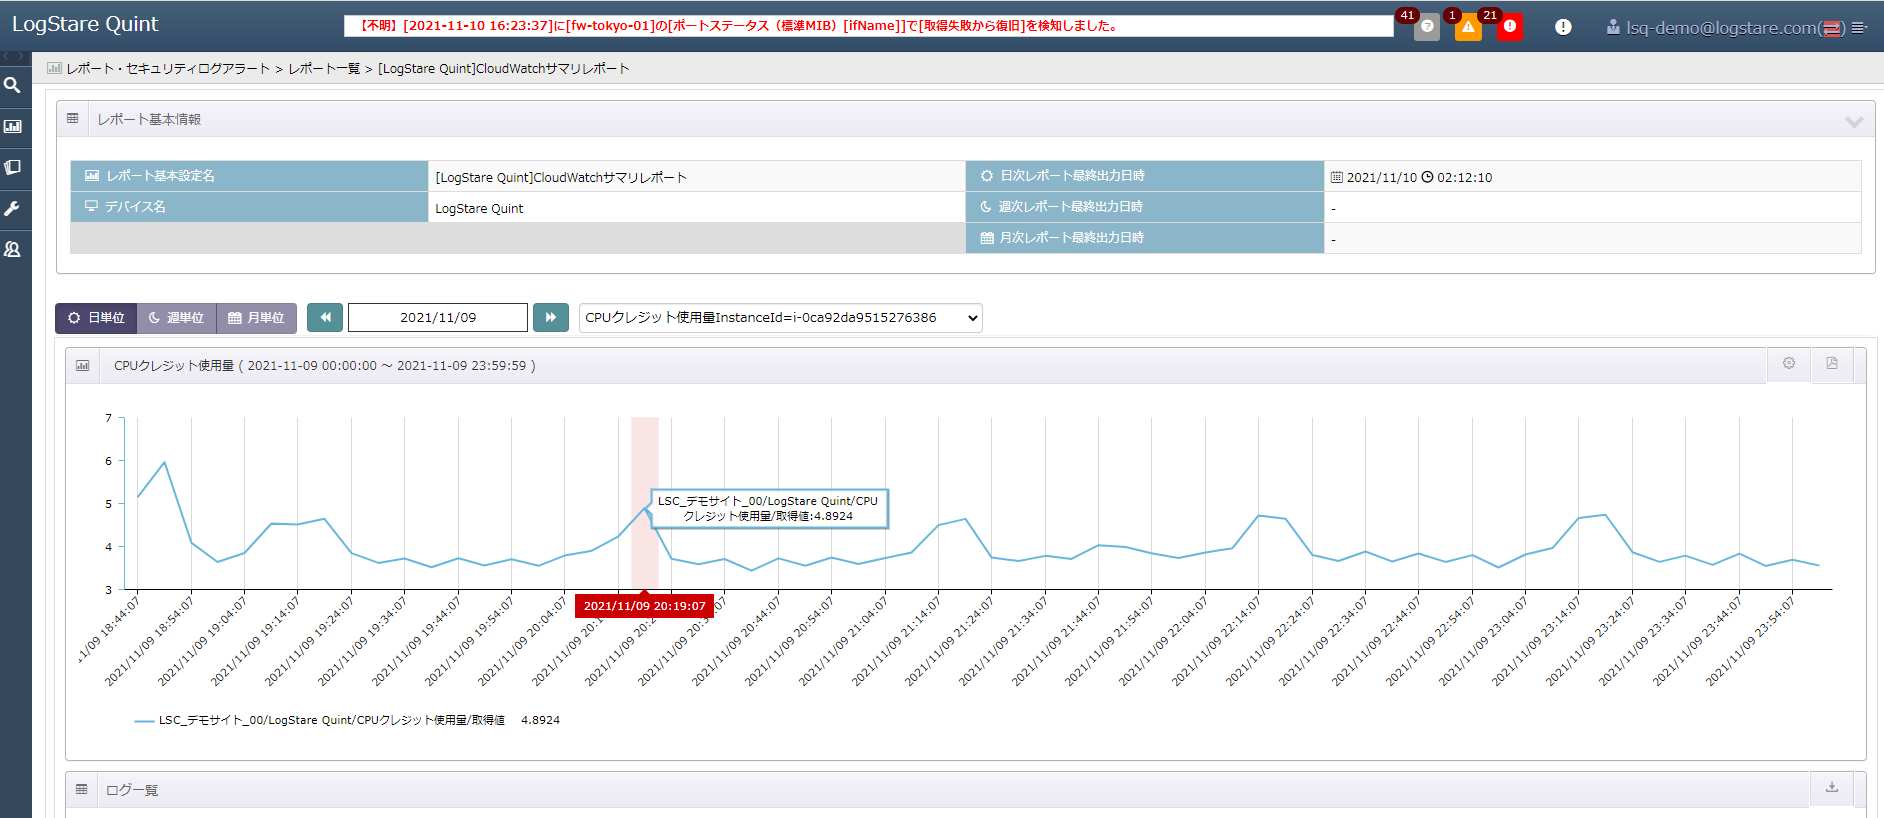
Task: Click the レポート基本設定名 label cell
Action: pos(249,176)
